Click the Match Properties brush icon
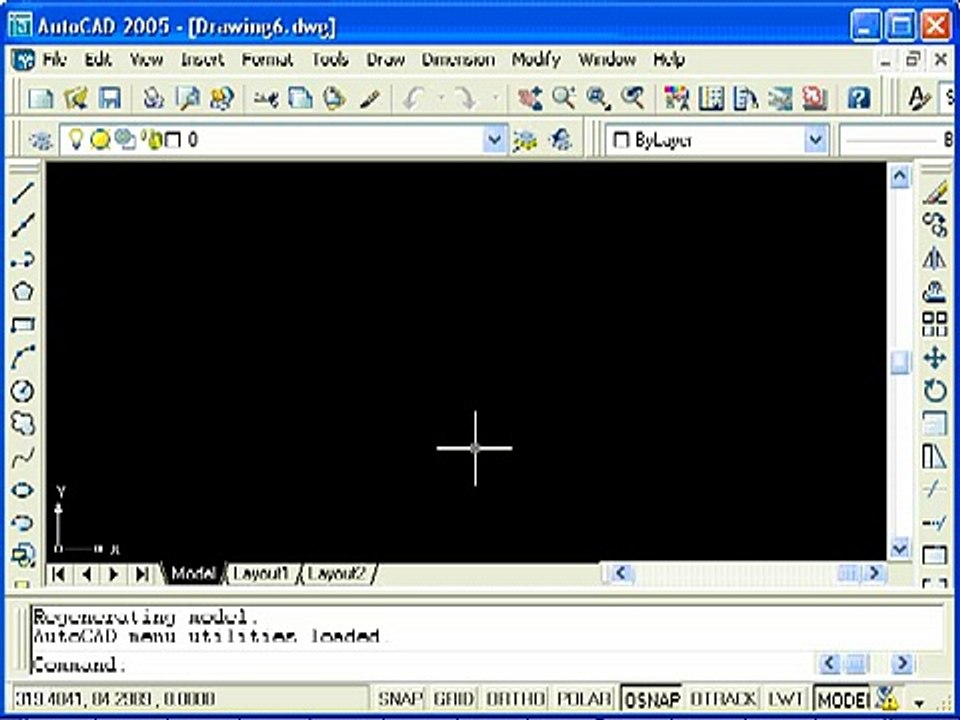 pyautogui.click(x=370, y=98)
